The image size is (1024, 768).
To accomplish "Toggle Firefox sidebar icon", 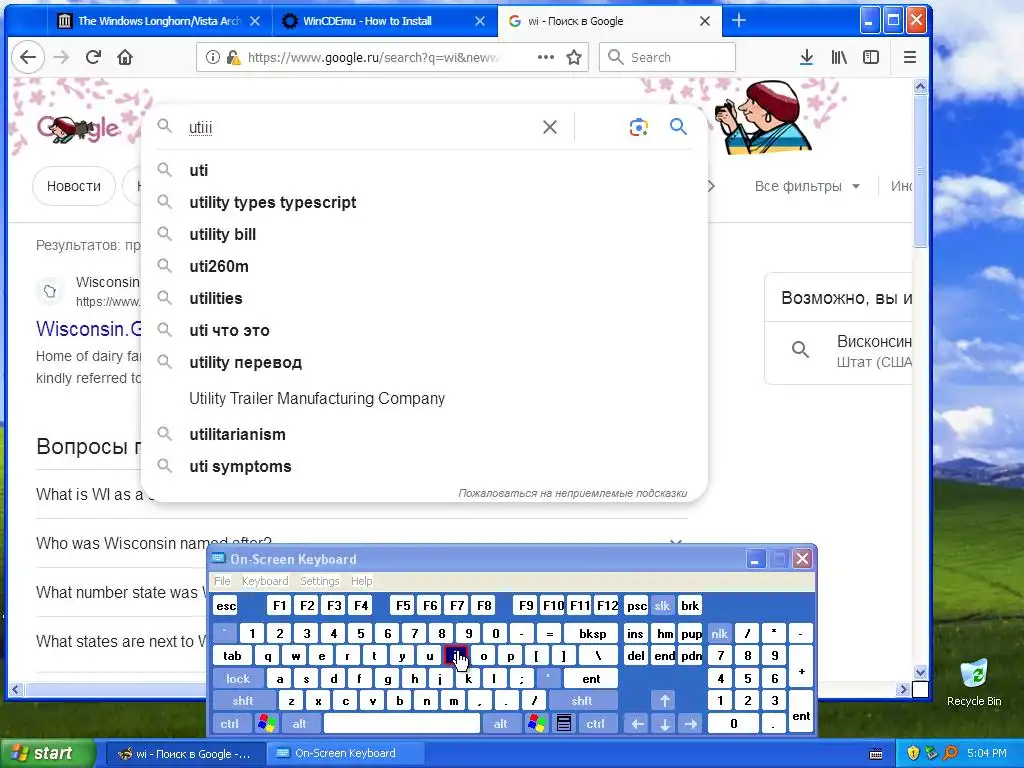I will 871,57.
